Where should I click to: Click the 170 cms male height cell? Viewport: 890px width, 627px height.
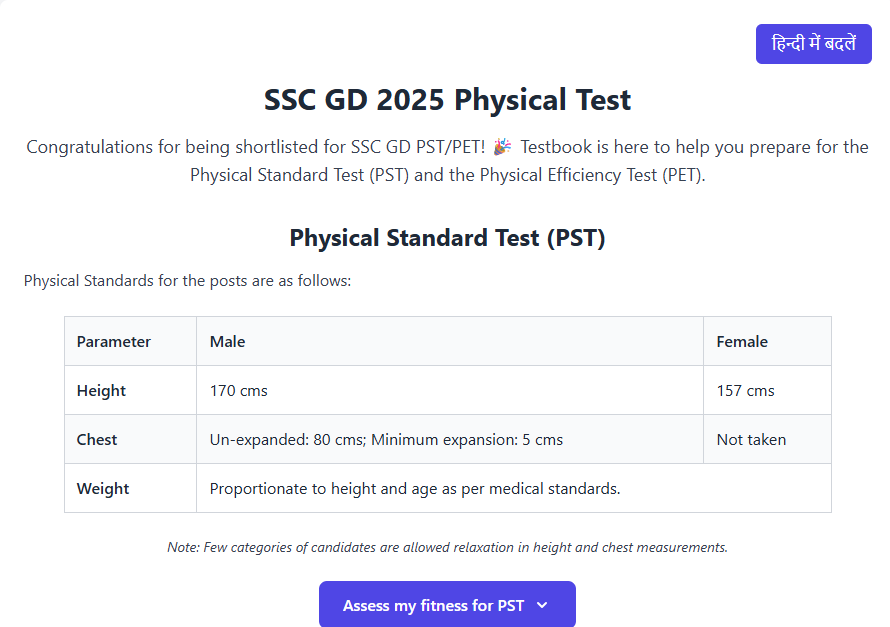pos(239,390)
